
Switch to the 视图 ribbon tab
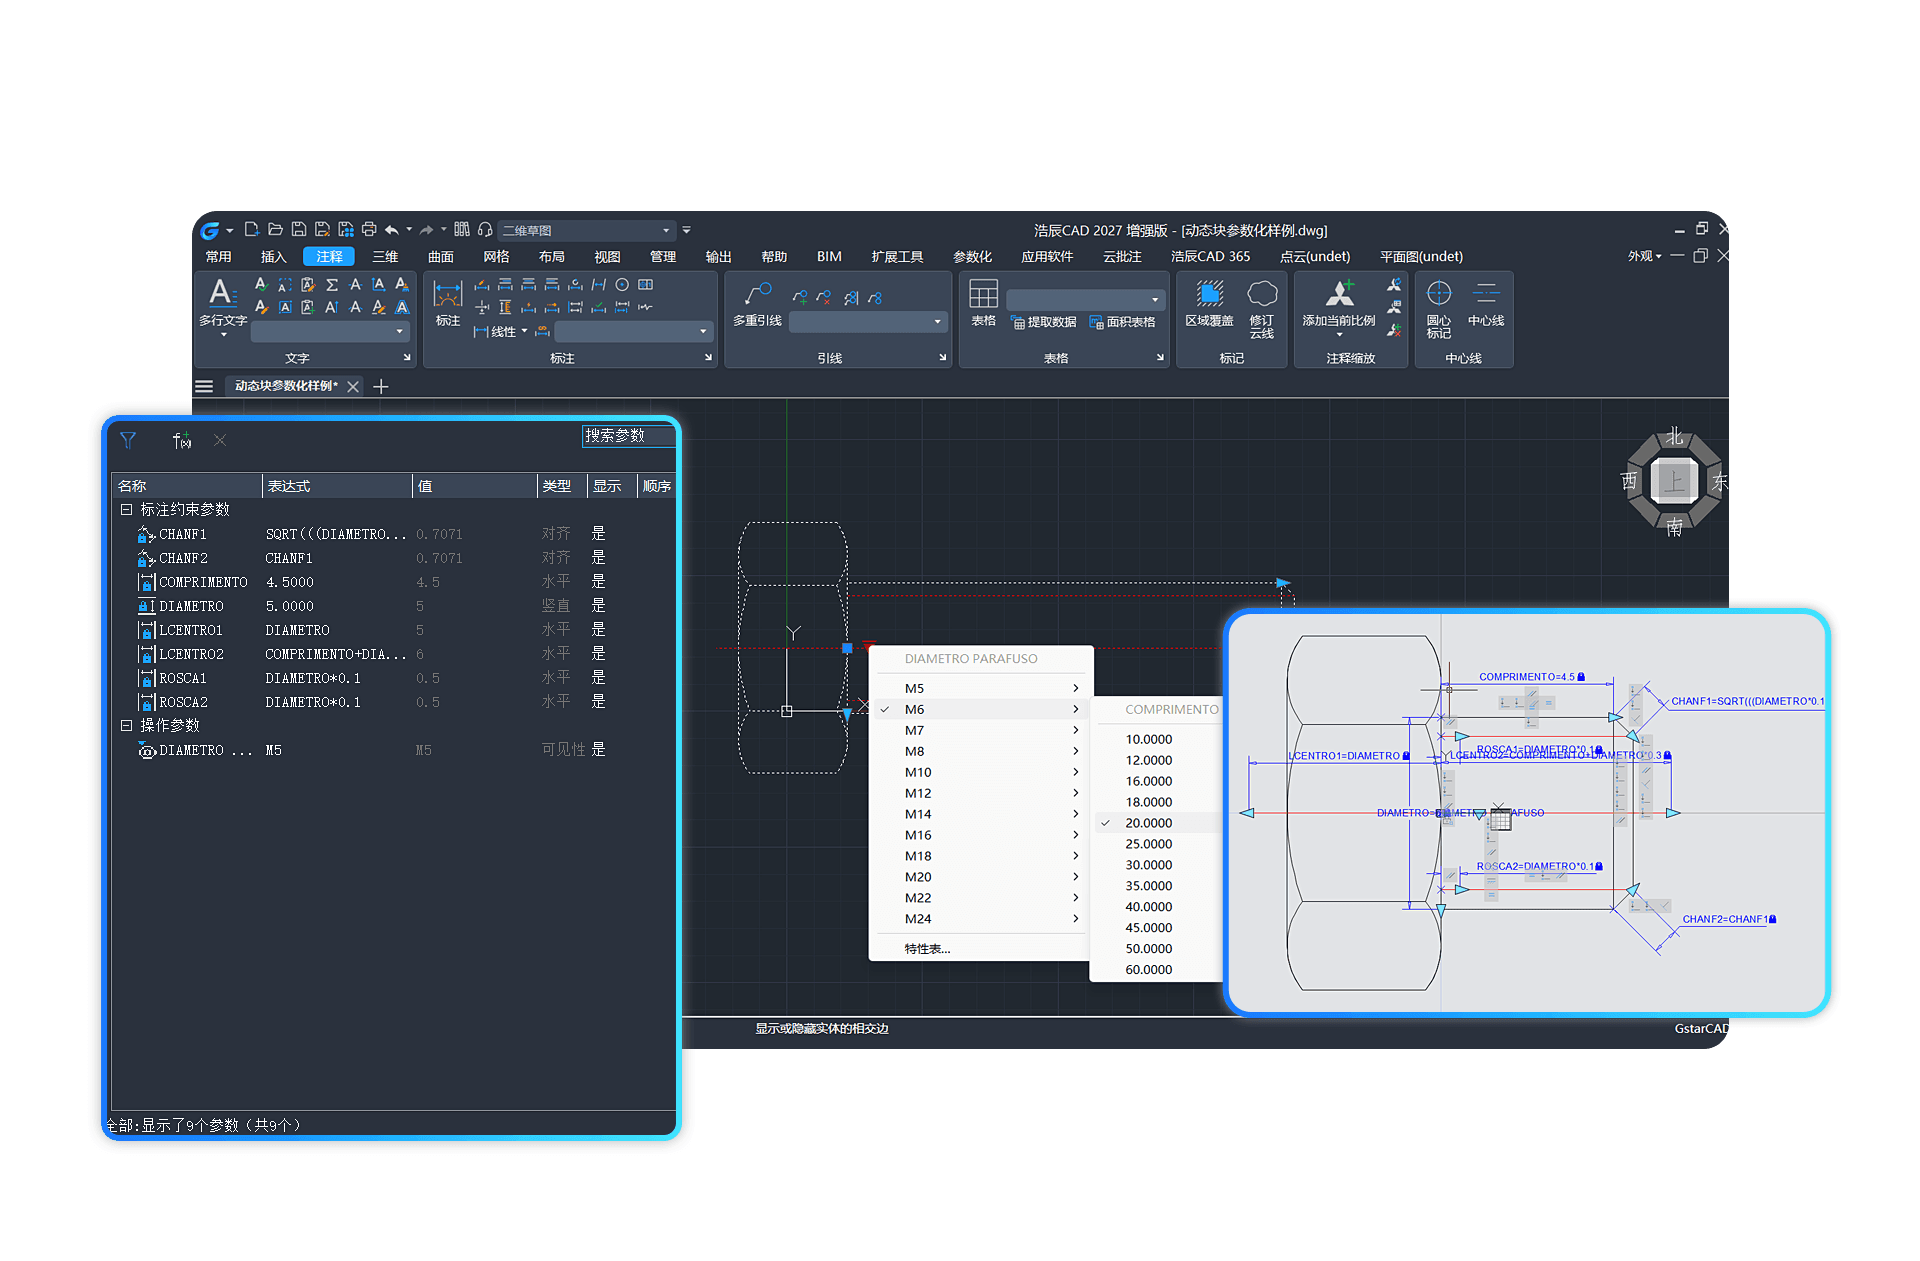pyautogui.click(x=607, y=256)
